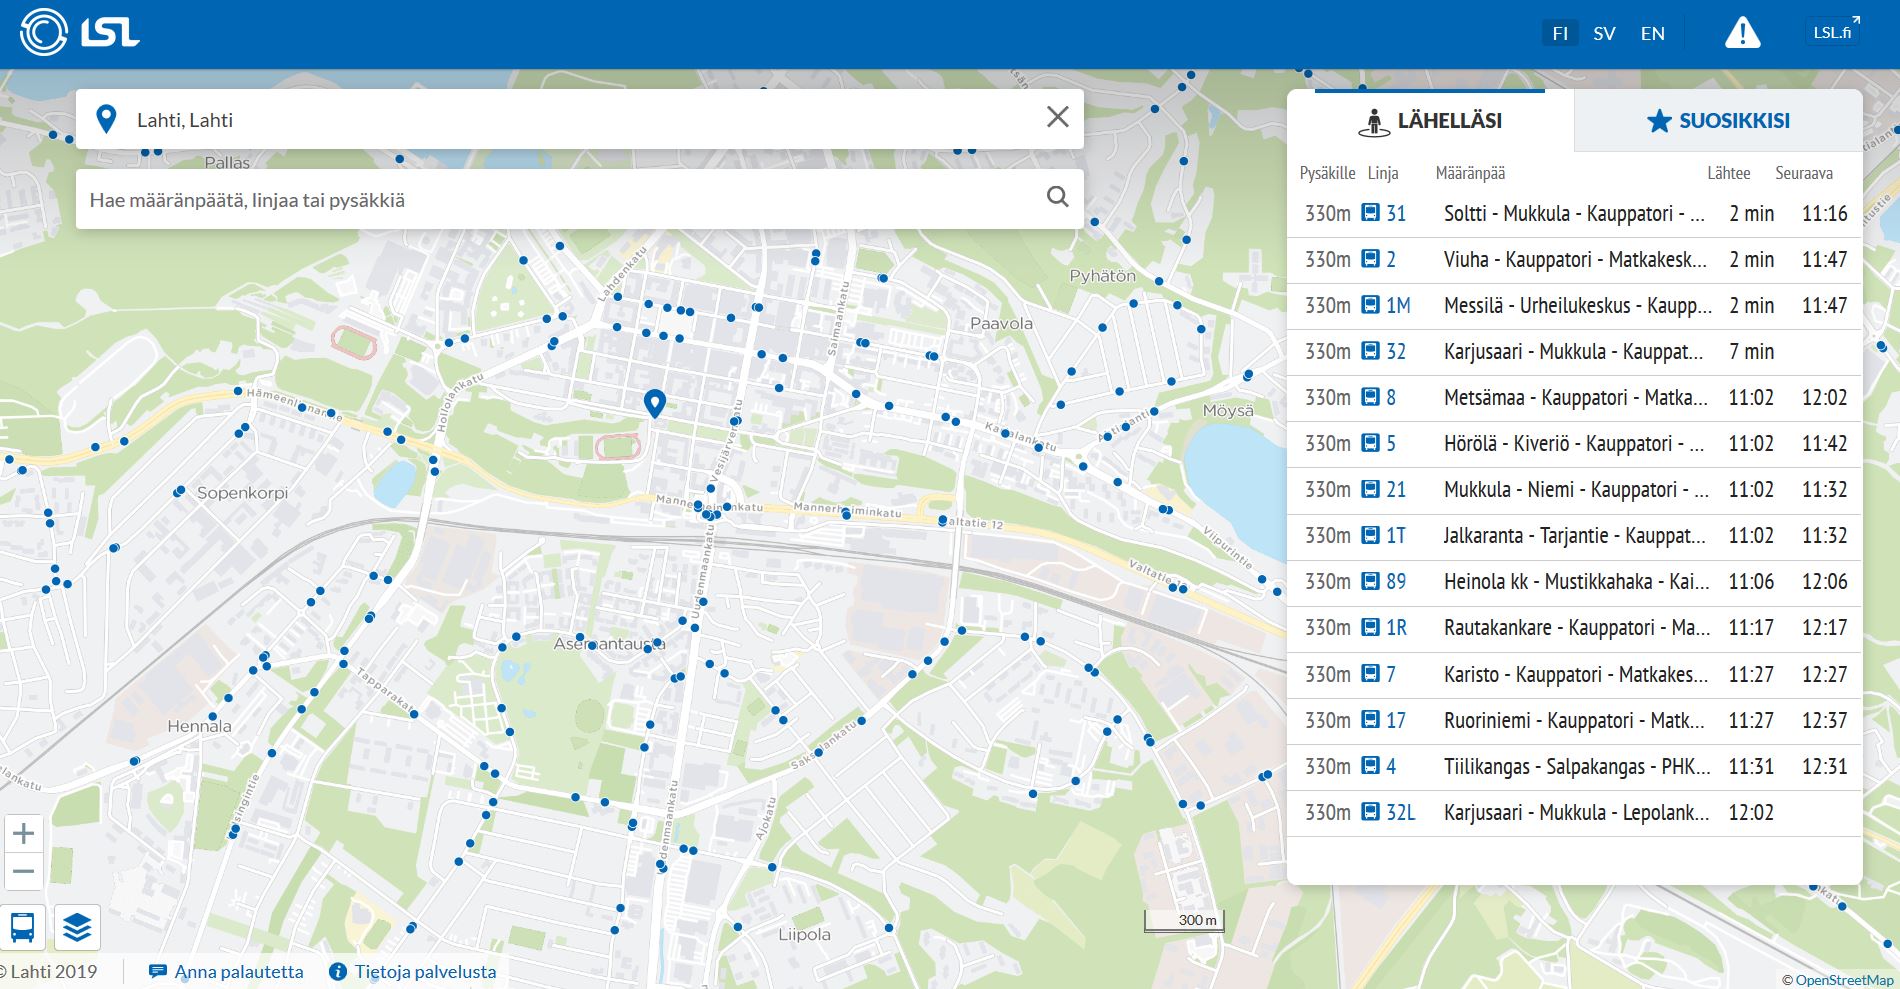Image resolution: width=1900 pixels, height=989 pixels.
Task: Switch language to Swedish (SV)
Action: pos(1604,34)
